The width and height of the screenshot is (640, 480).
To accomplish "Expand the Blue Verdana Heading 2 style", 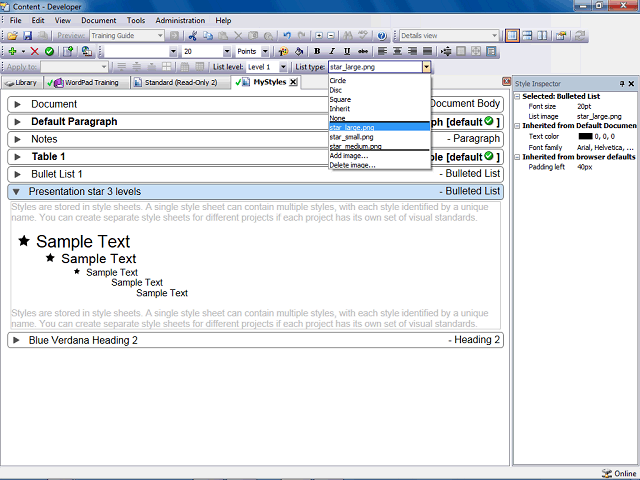I will tap(16, 340).
